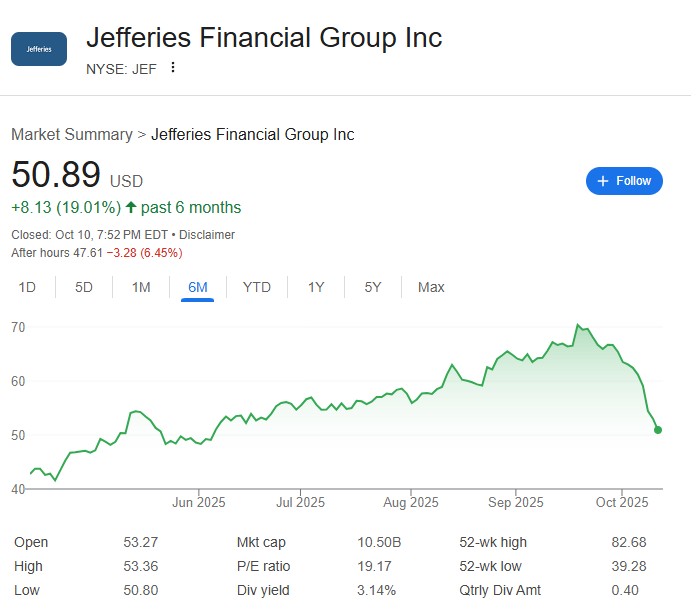Open the Market Summary breadcrumb link

(71, 135)
